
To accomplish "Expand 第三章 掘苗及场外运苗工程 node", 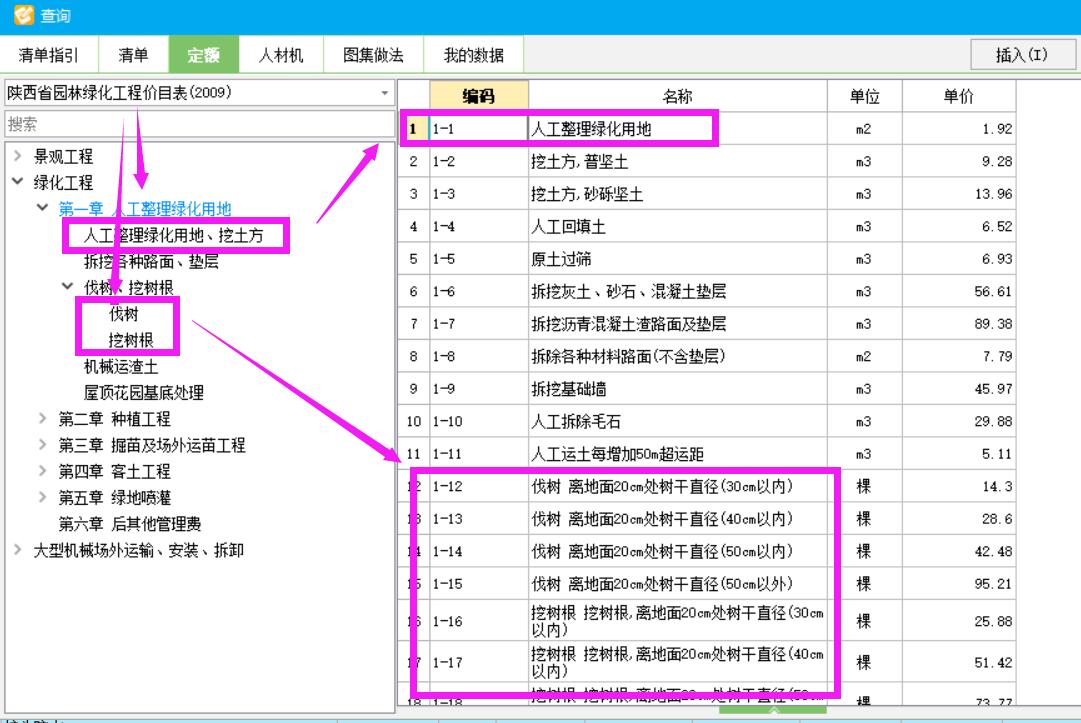I will (43, 445).
